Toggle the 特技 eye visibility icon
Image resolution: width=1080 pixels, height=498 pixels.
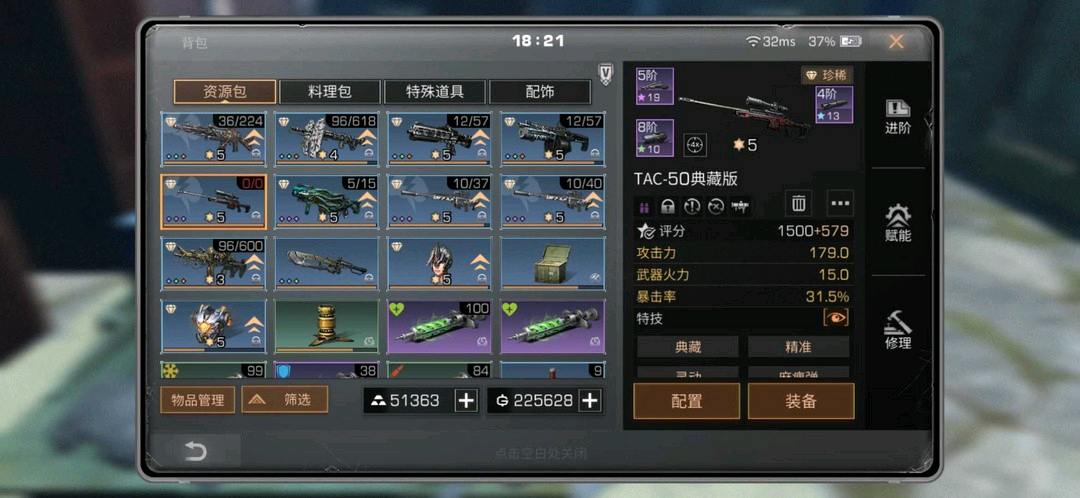835,319
